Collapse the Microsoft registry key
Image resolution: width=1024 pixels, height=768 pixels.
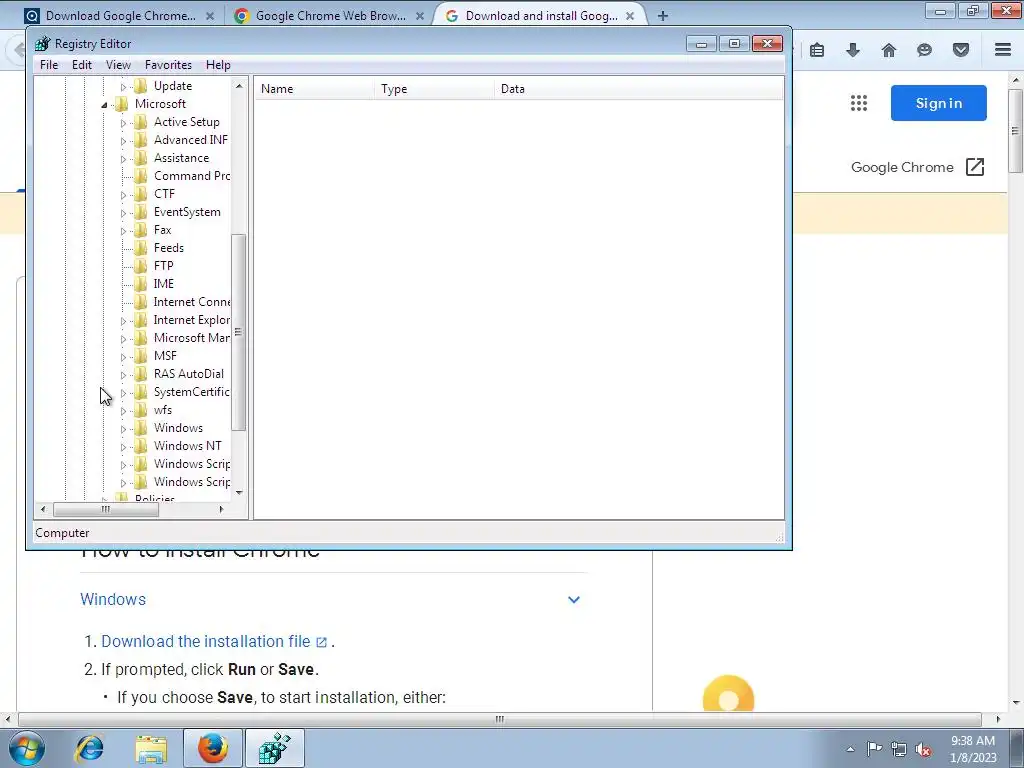tap(104, 104)
